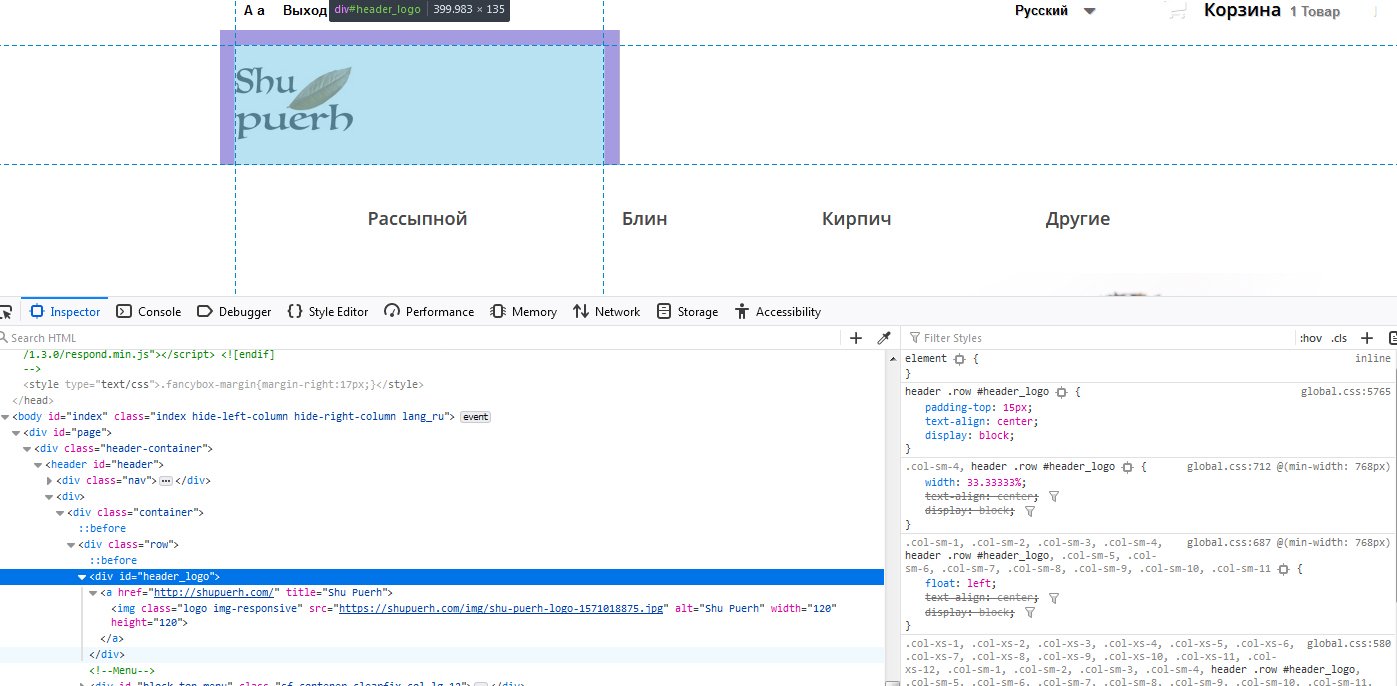This screenshot has height=686, width=1397.
Task: Focus the Filter Styles field
Action: (1100, 338)
